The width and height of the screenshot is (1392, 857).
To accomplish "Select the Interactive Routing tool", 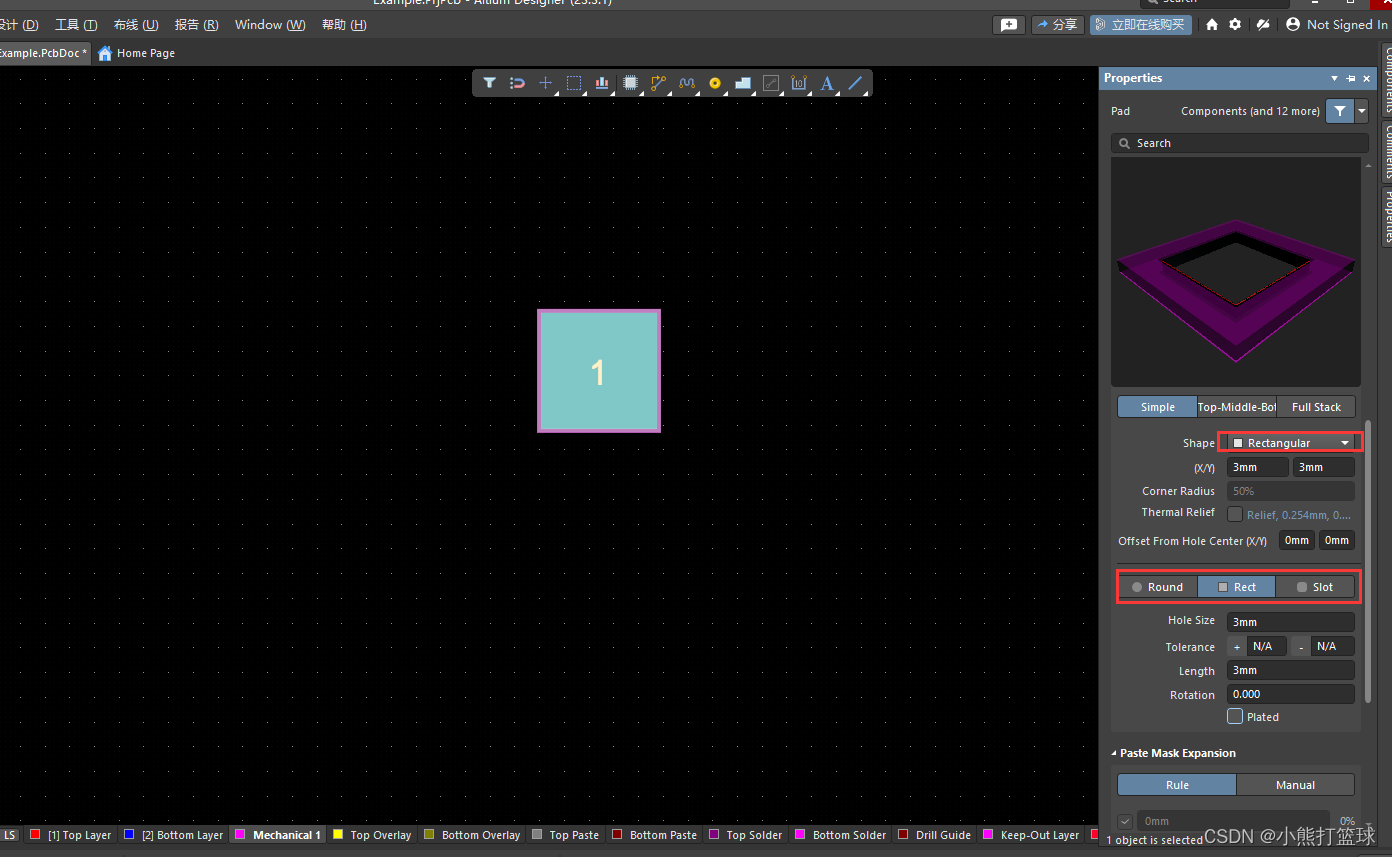I will 657,83.
